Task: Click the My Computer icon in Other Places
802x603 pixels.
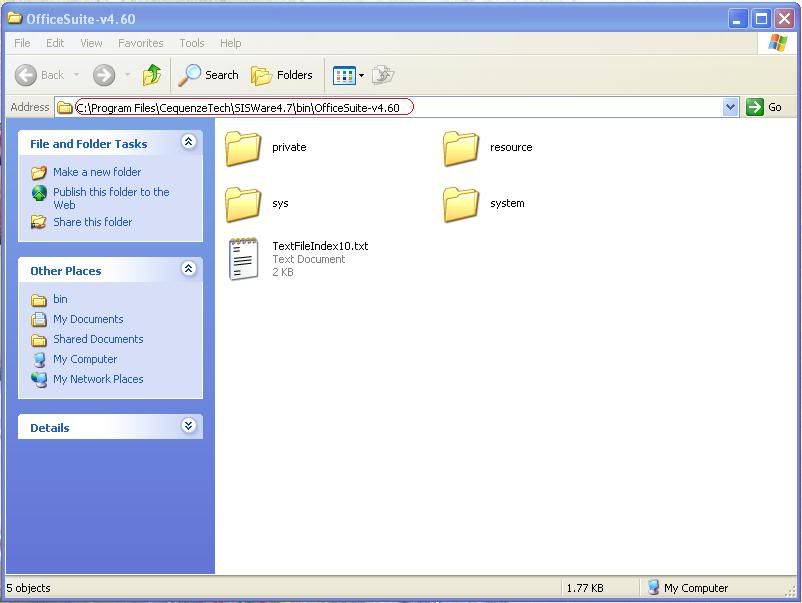Action: (x=39, y=360)
